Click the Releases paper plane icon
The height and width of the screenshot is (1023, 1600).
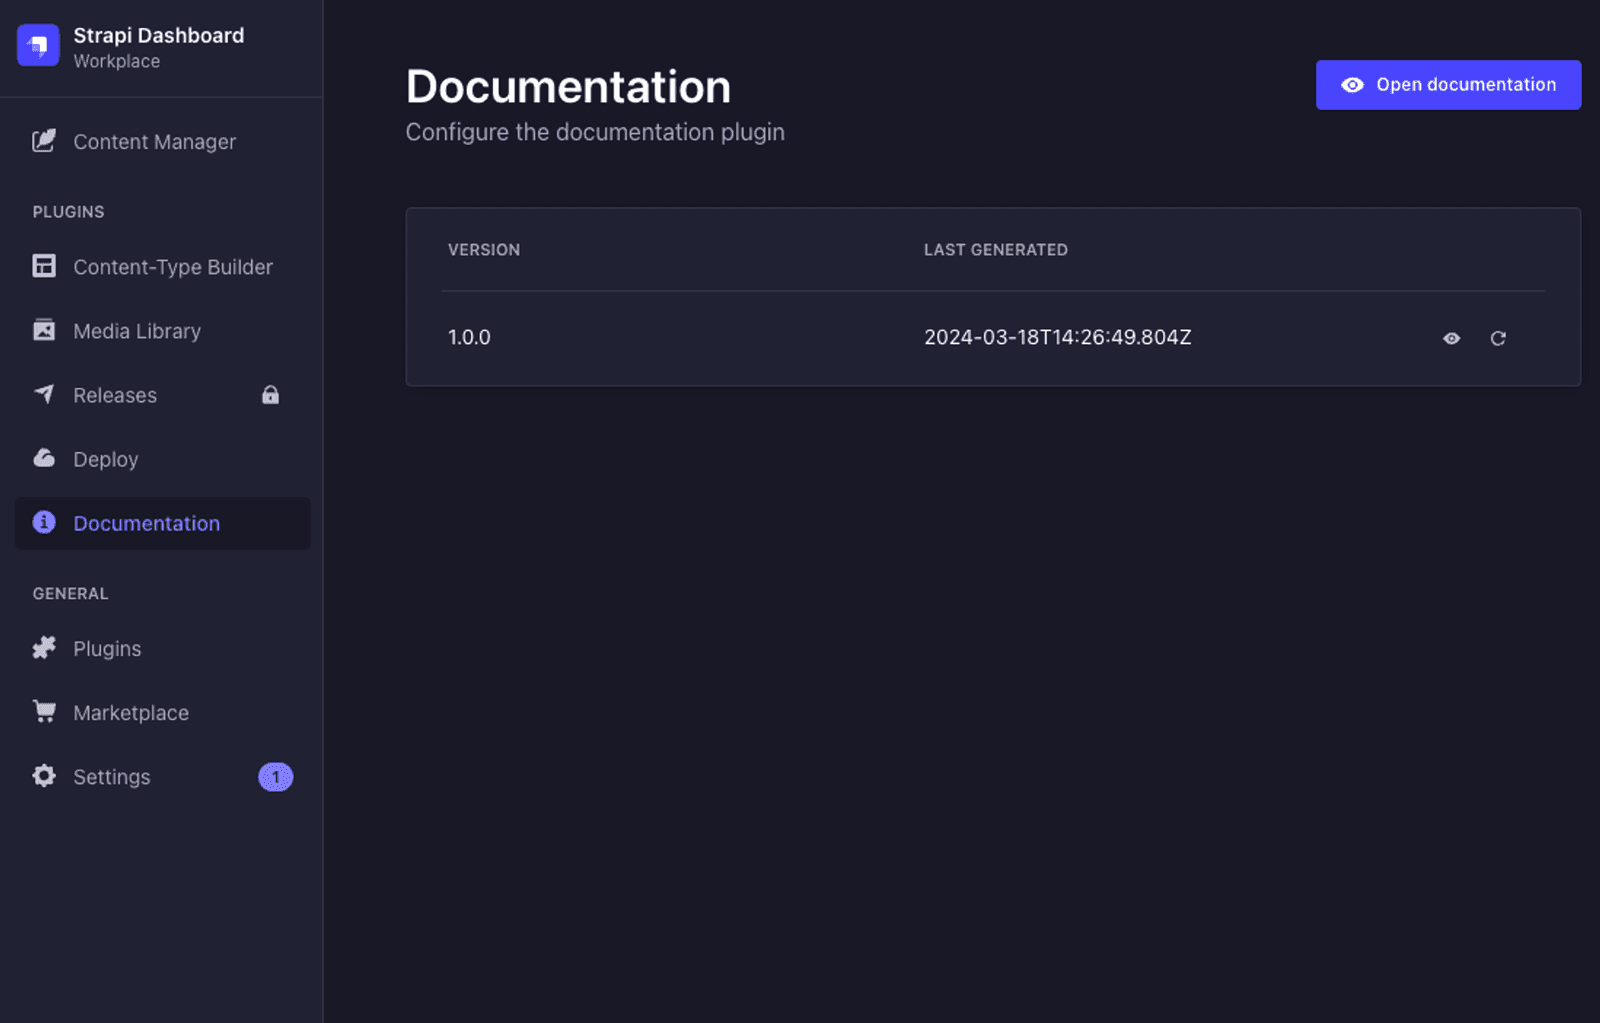[x=44, y=394]
